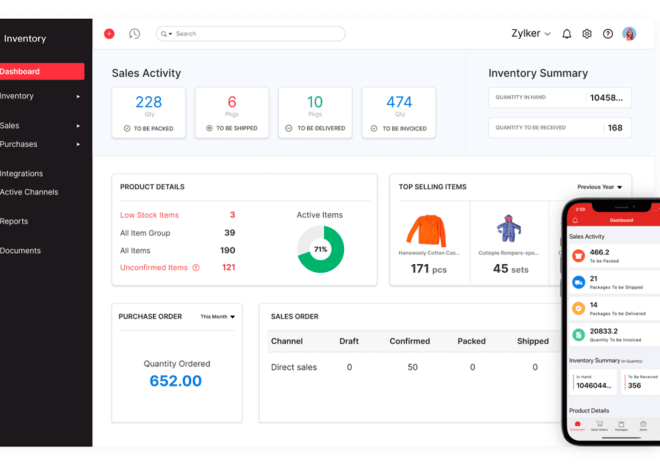This screenshot has width=660, height=470.
Task: Open the search filter magnifier dropdown
Action: [166, 34]
